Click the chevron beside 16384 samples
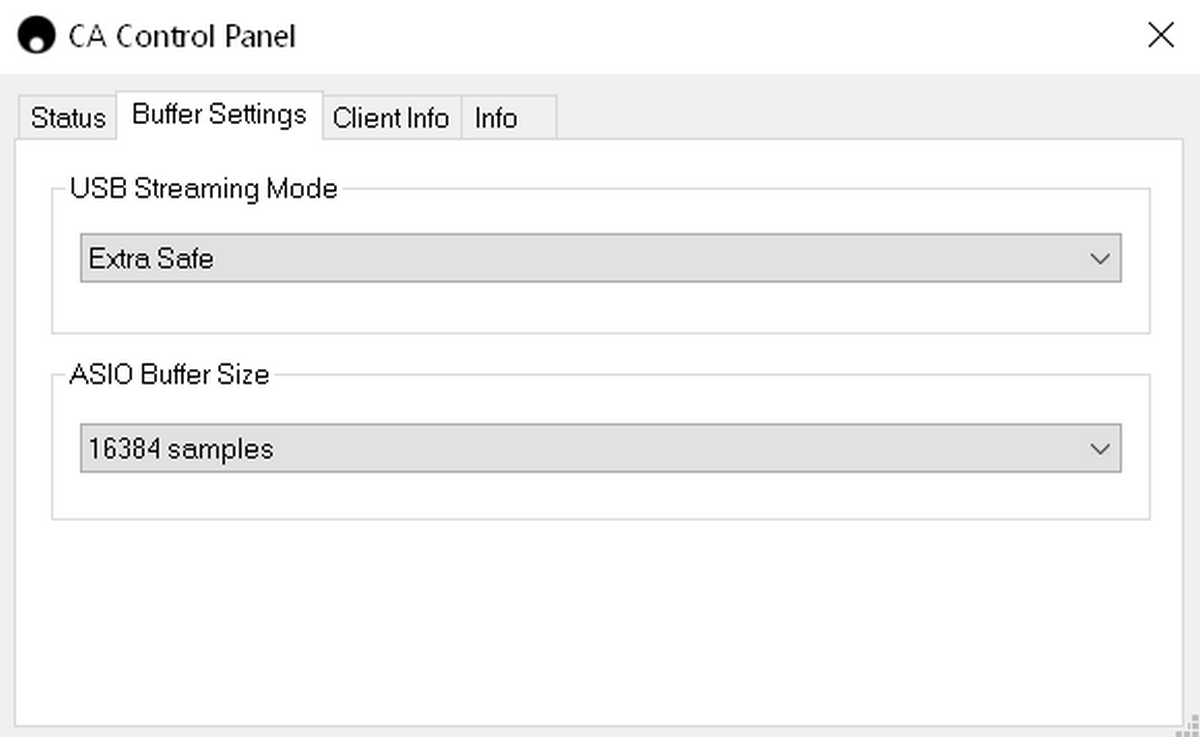The width and height of the screenshot is (1200, 737). [1100, 449]
